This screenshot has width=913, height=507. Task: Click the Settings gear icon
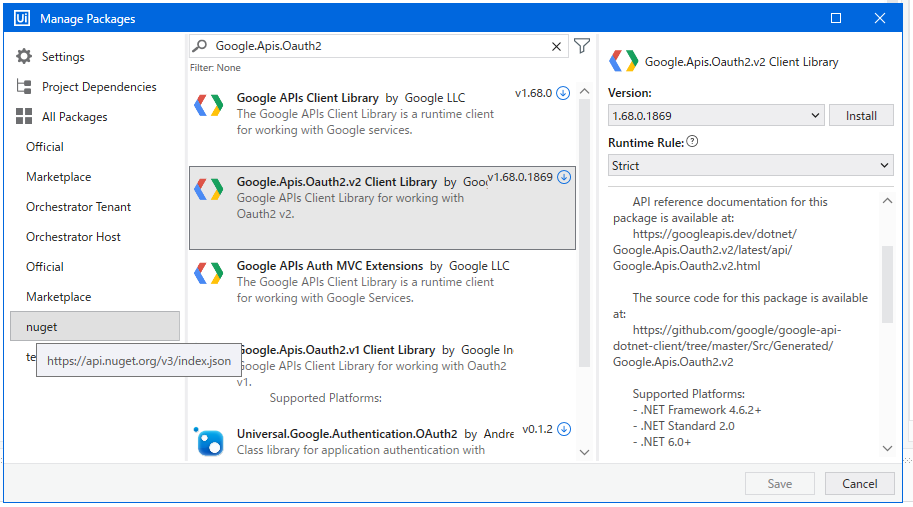point(24,57)
